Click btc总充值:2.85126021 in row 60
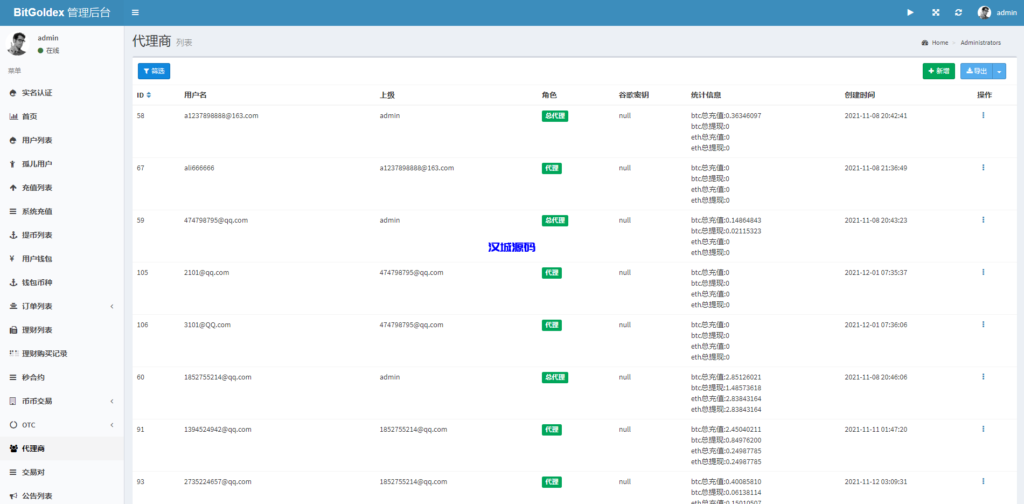Screen dimensions: 1024x504 [x=726, y=377]
